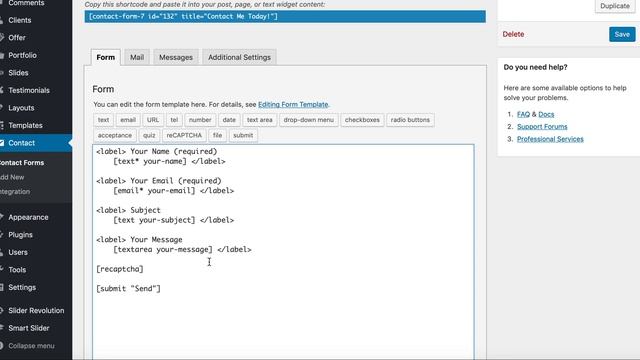This screenshot has width=640, height=360.
Task: Switch to the Mail tab
Action: 137,57
